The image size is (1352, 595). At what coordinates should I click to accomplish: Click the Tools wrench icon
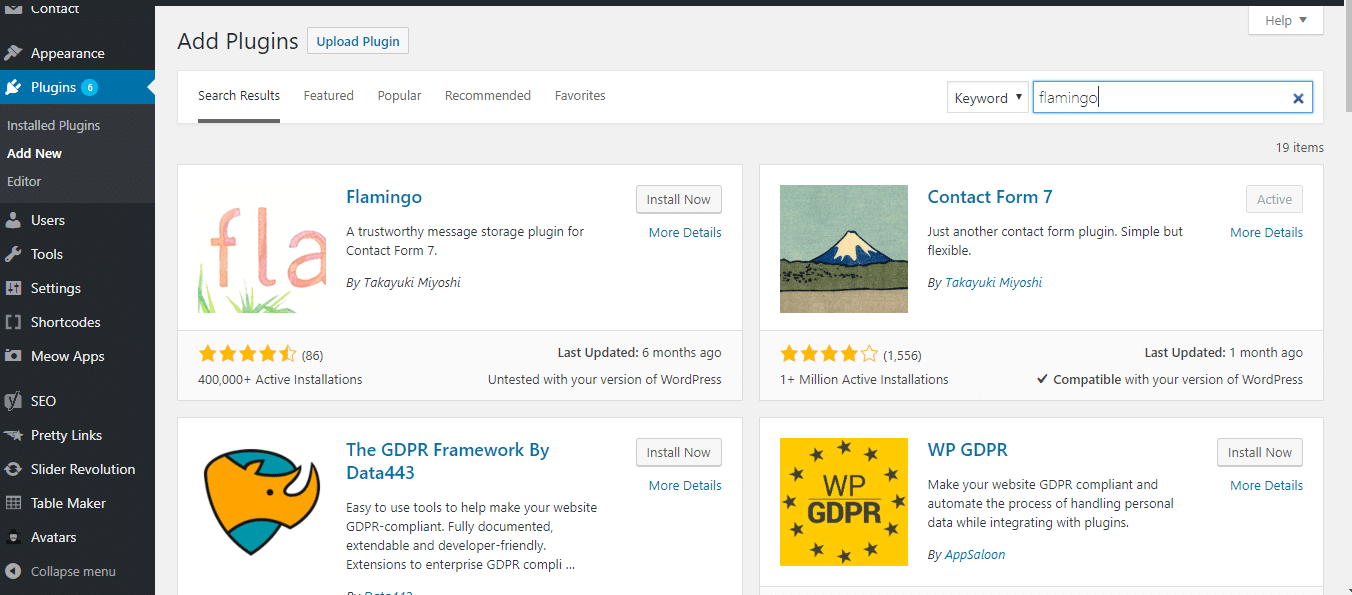point(13,254)
